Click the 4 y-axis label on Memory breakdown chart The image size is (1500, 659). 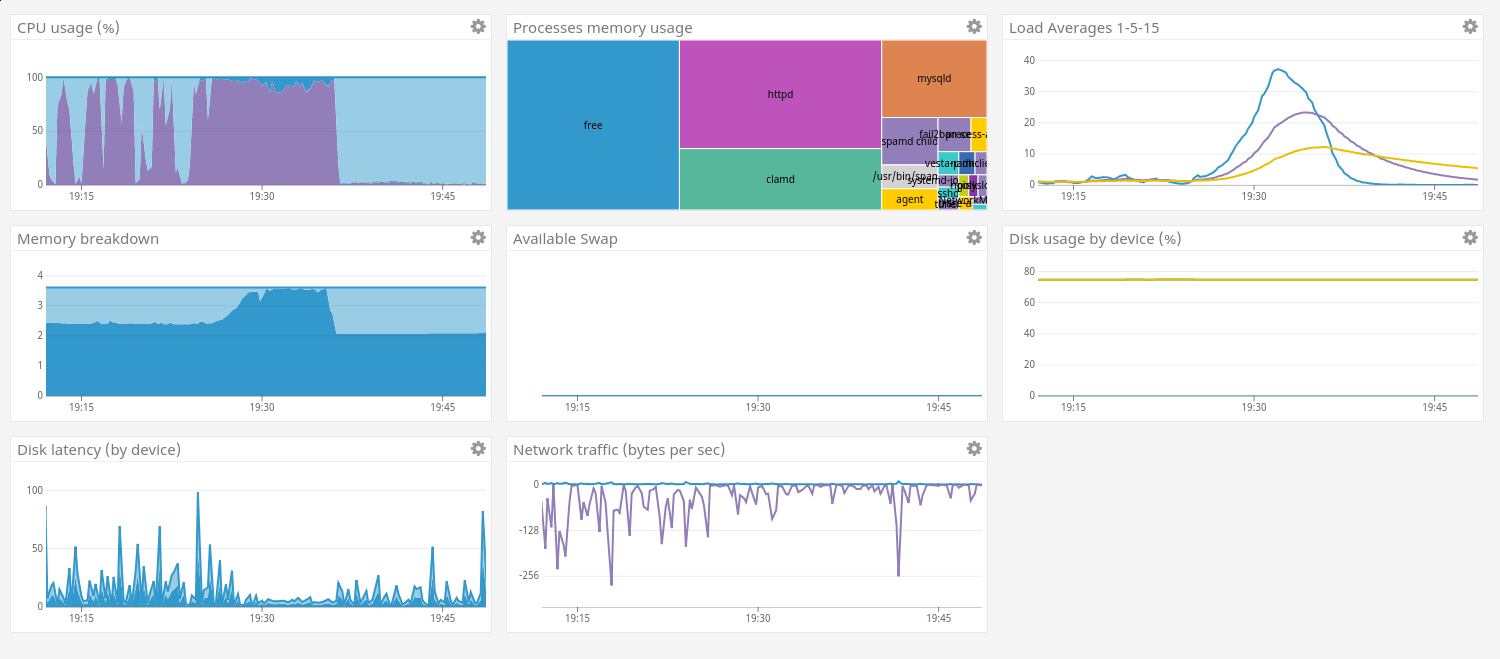tap(40, 275)
